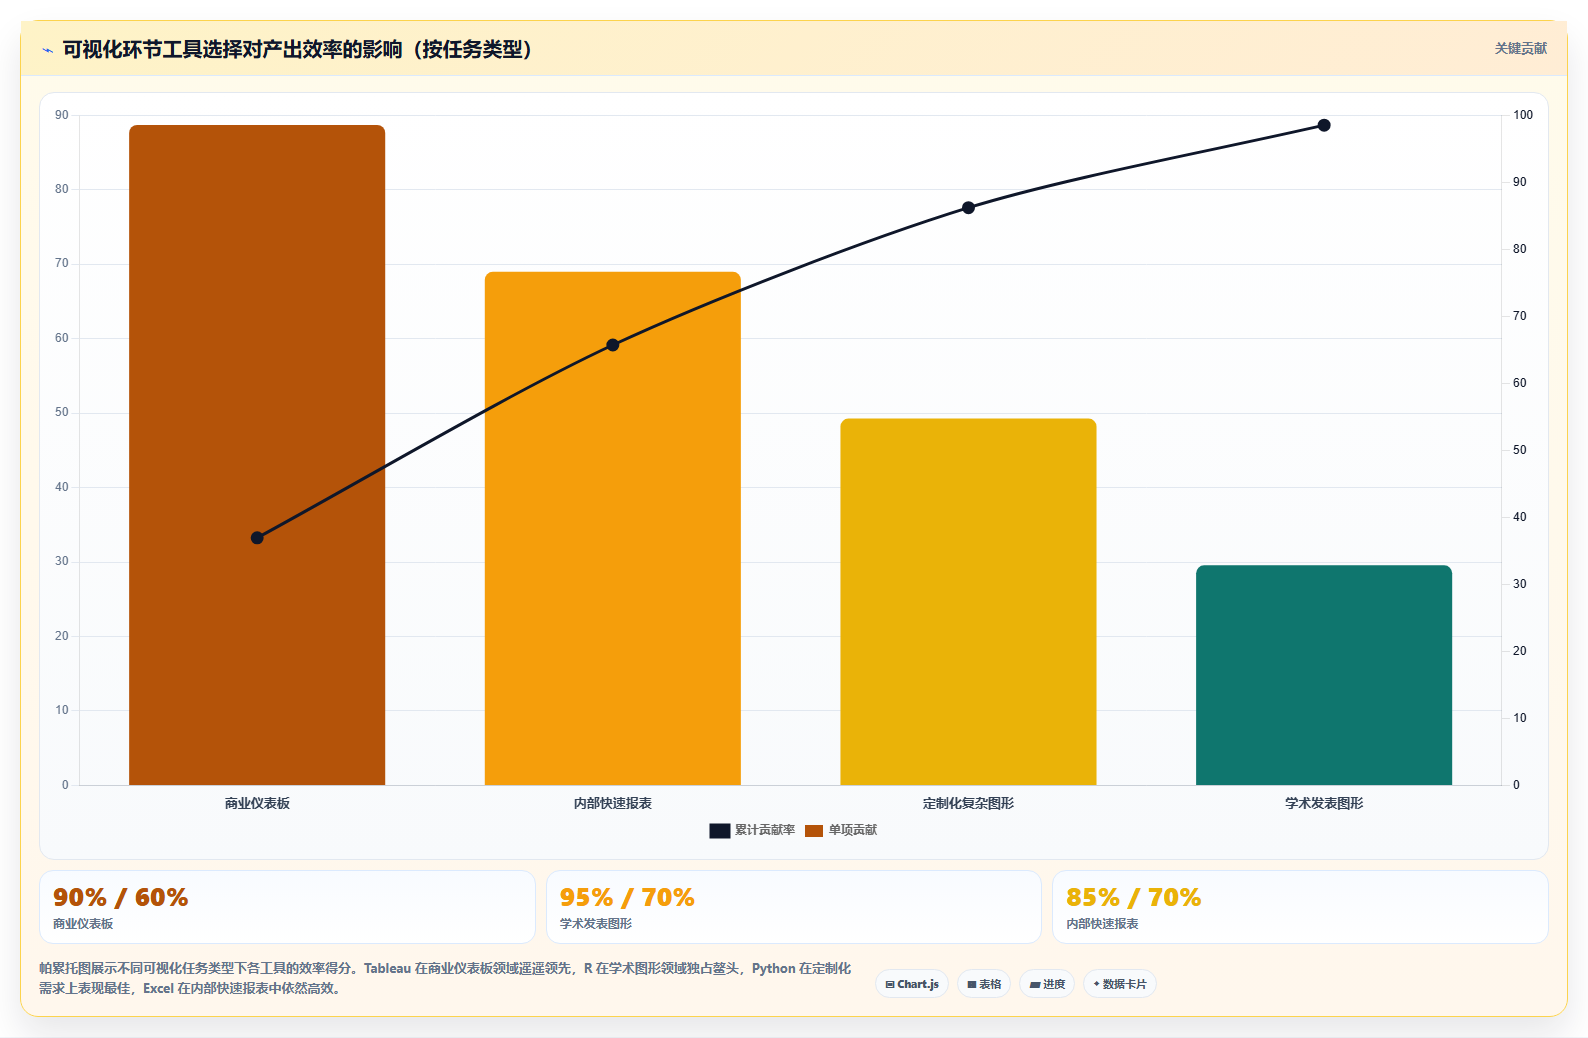Open the 85% / 70% 内部快速报表 stat card

[1300, 907]
